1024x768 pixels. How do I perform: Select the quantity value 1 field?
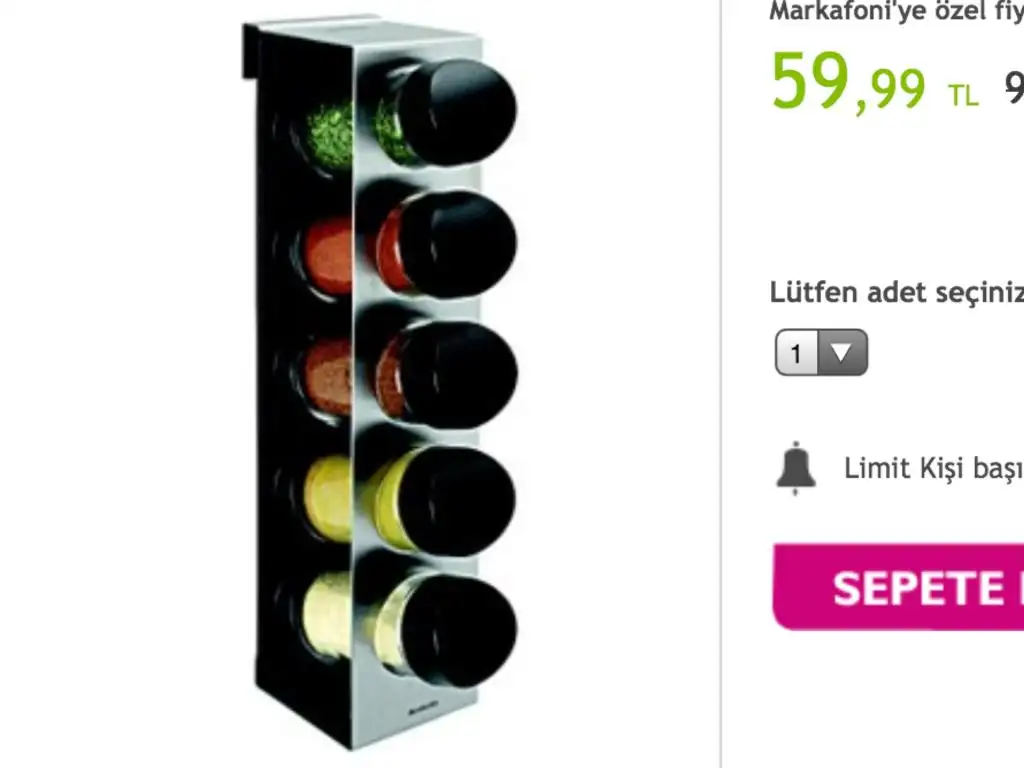coord(797,353)
